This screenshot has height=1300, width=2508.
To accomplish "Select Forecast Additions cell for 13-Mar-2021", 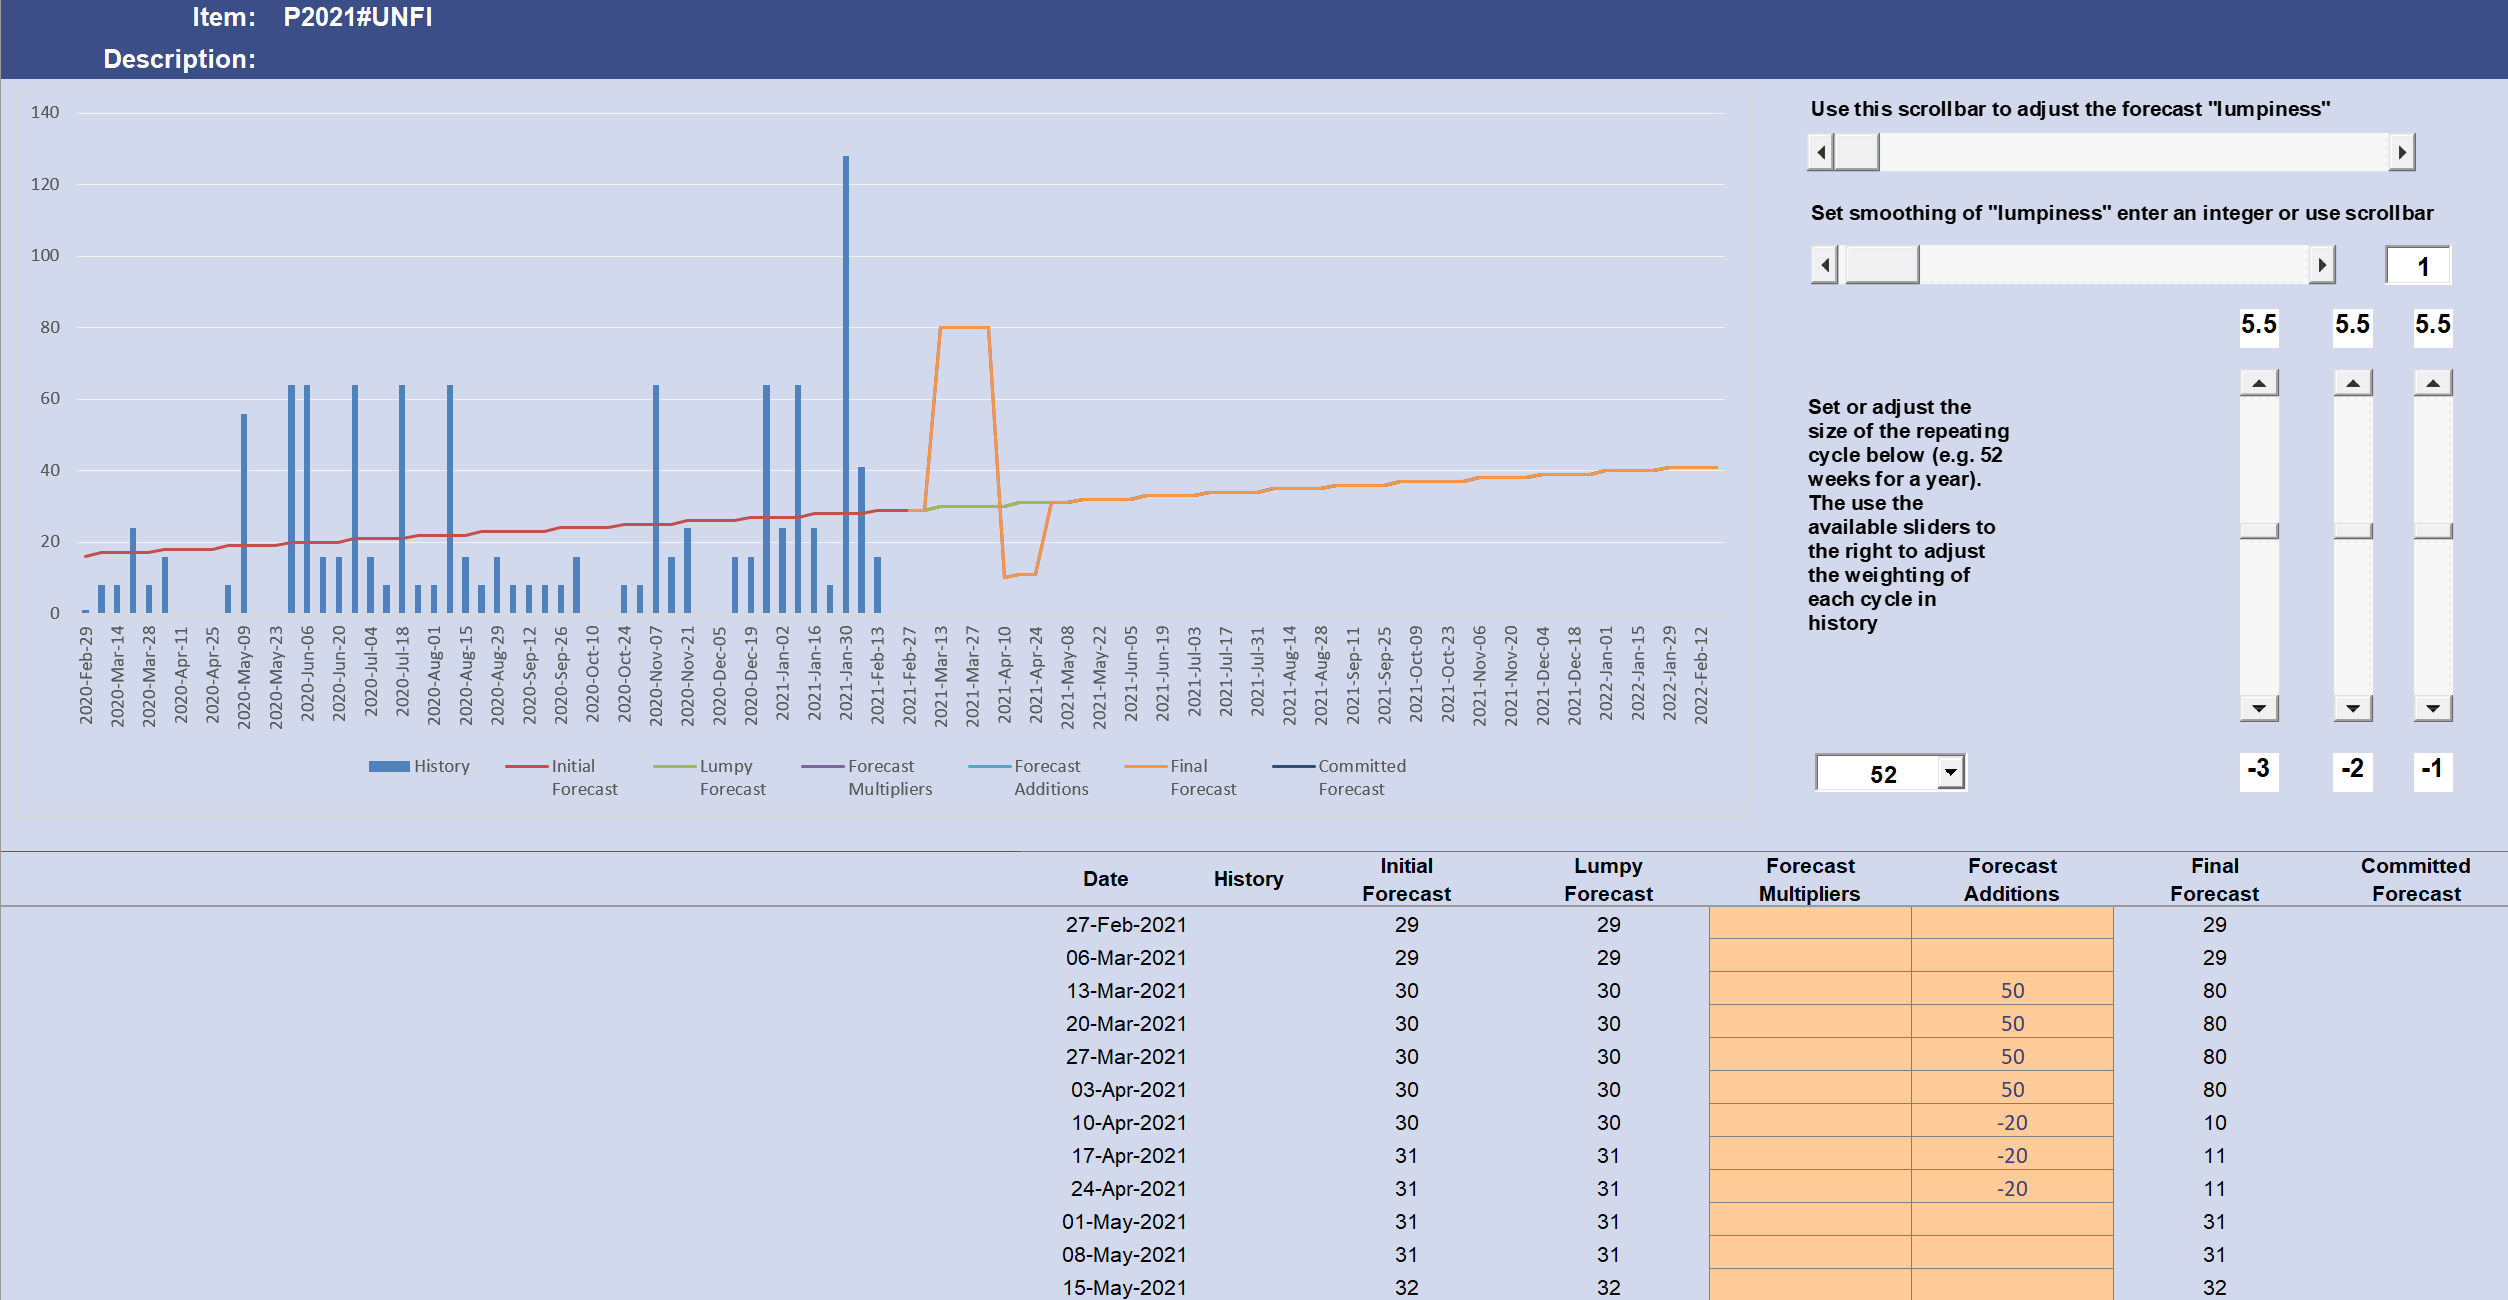I will coord(2012,990).
